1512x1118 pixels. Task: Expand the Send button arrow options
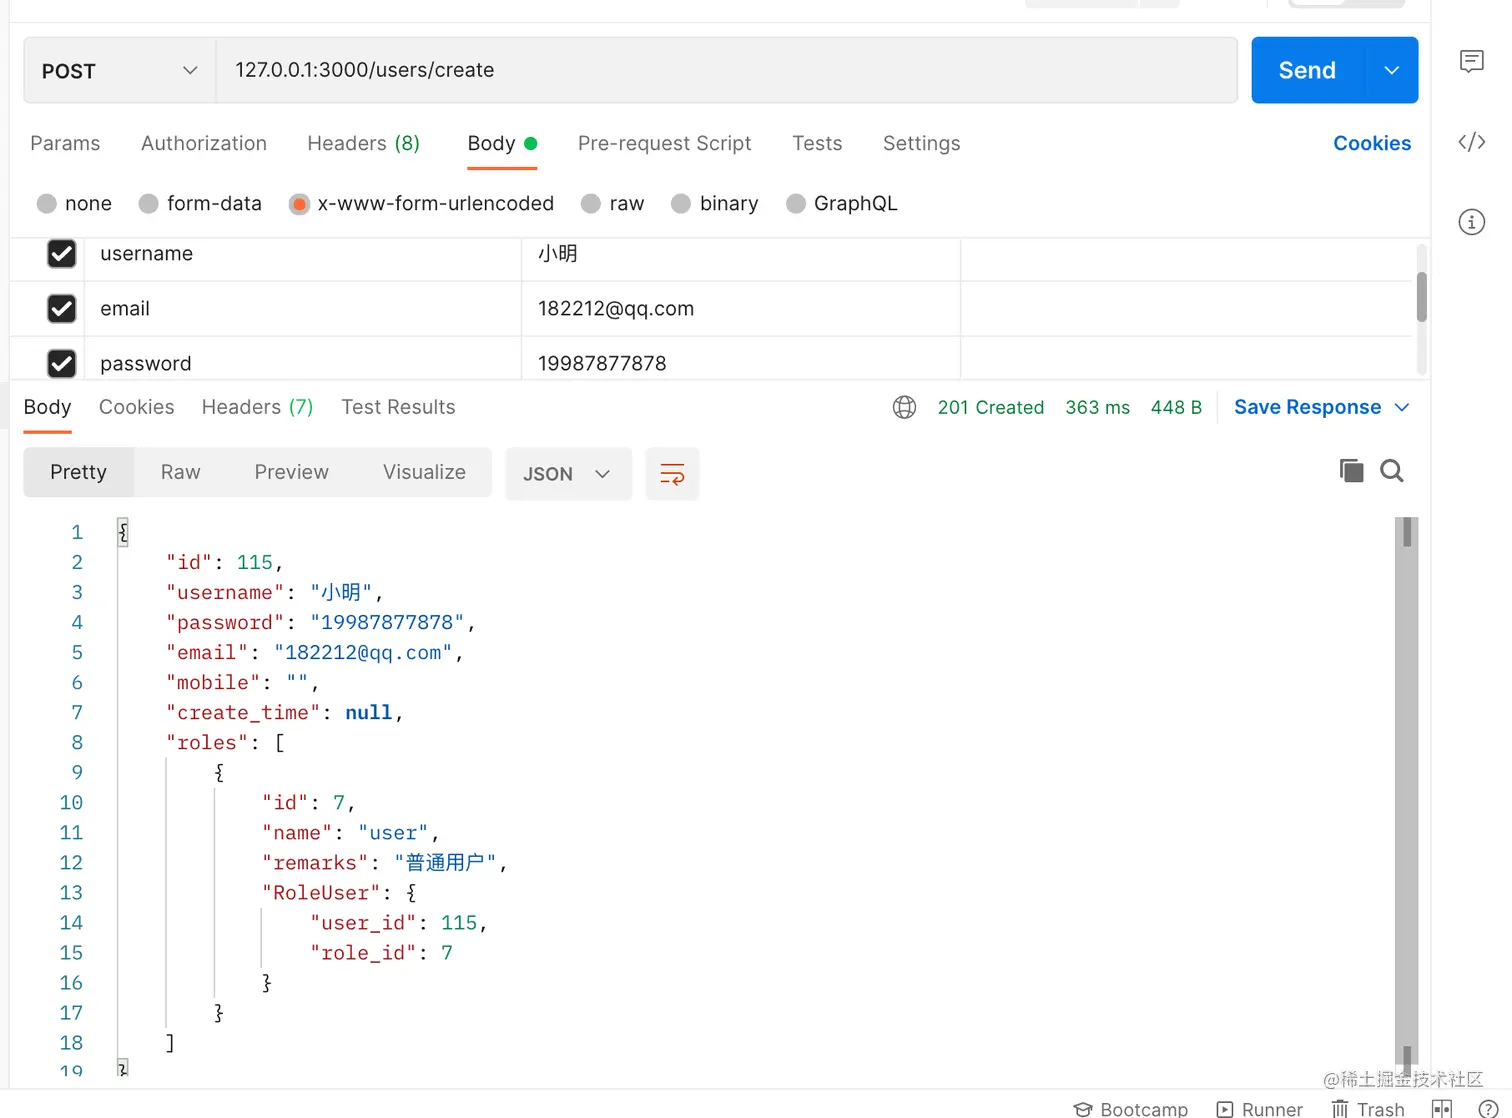pyautogui.click(x=1391, y=70)
